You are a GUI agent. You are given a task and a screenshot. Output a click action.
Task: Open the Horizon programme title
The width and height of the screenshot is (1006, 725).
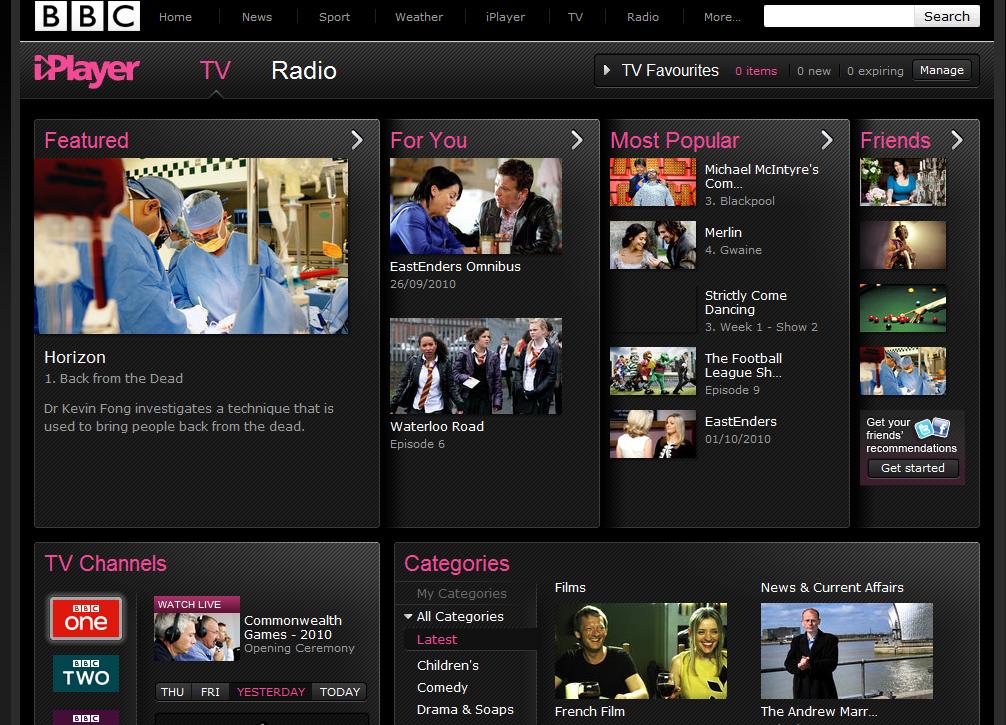coord(74,357)
